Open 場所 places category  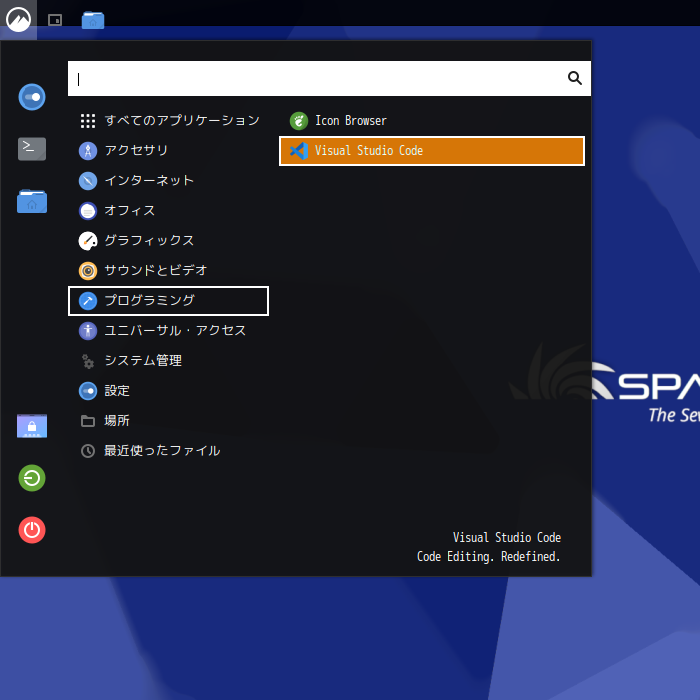pos(168,421)
